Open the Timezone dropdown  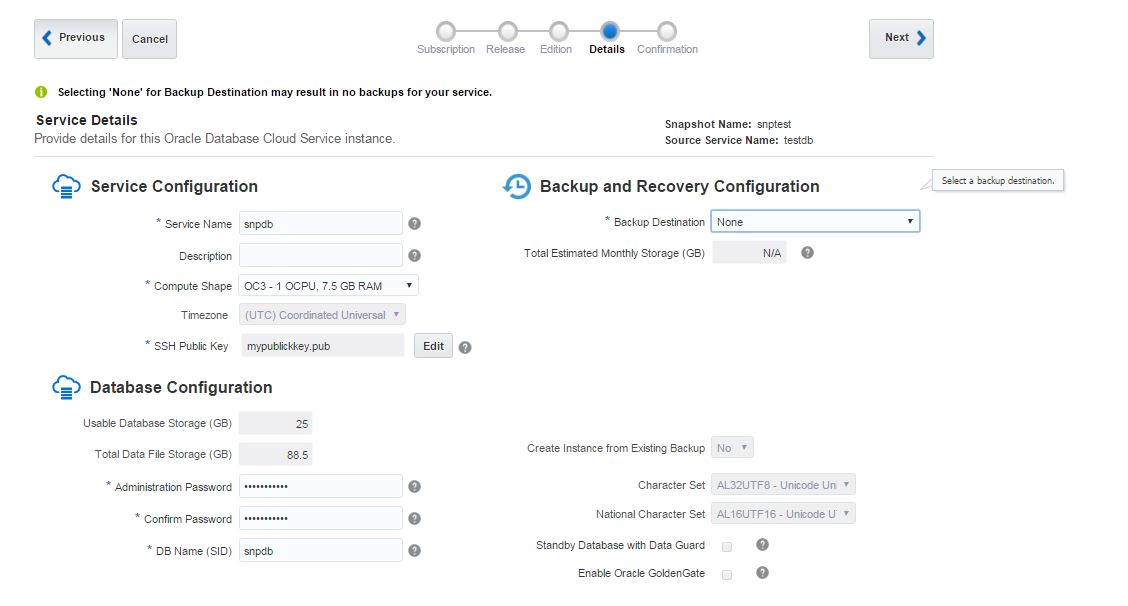pyautogui.click(x=322, y=315)
